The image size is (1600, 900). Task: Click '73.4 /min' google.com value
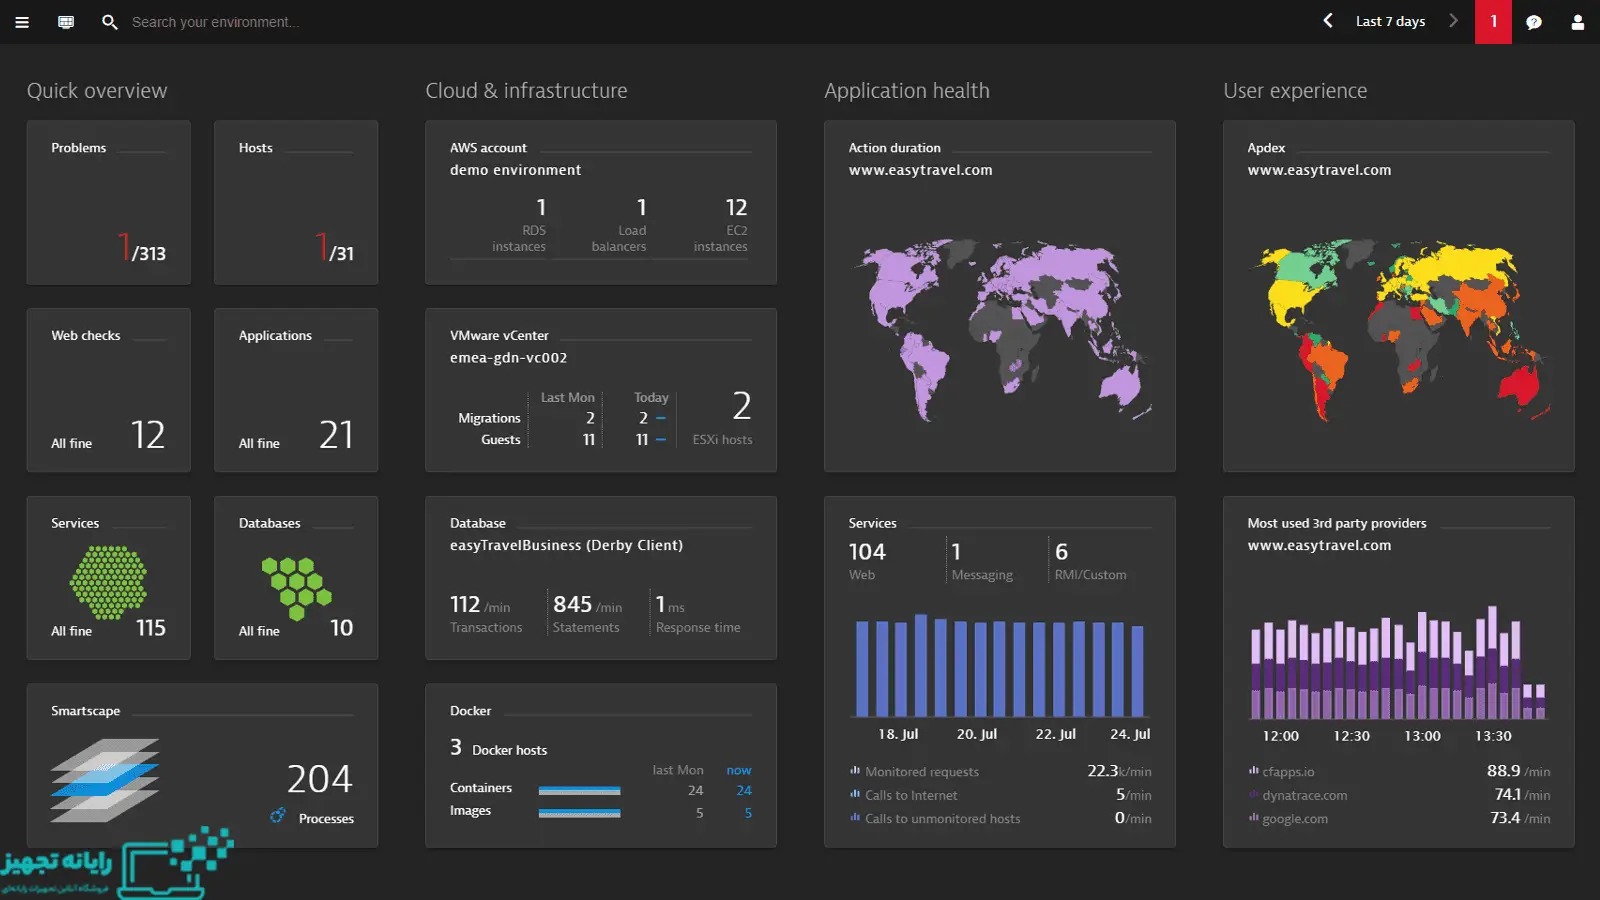[1520, 817]
